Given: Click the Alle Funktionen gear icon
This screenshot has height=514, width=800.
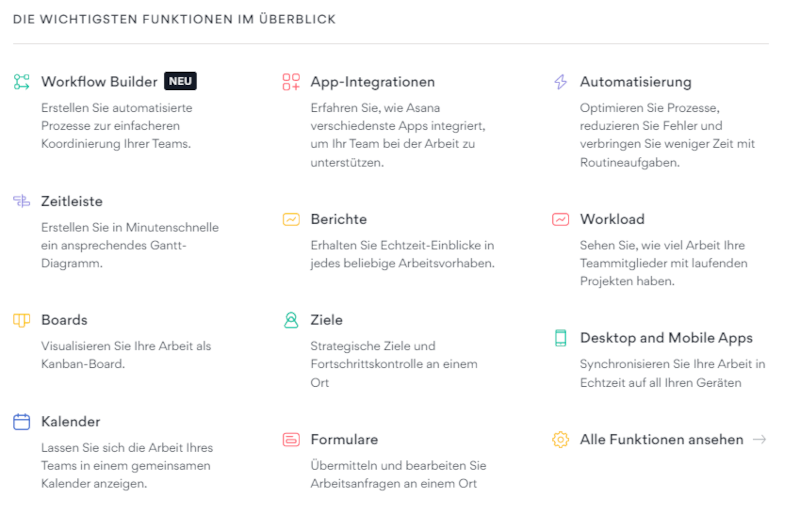Looking at the screenshot, I should point(560,439).
